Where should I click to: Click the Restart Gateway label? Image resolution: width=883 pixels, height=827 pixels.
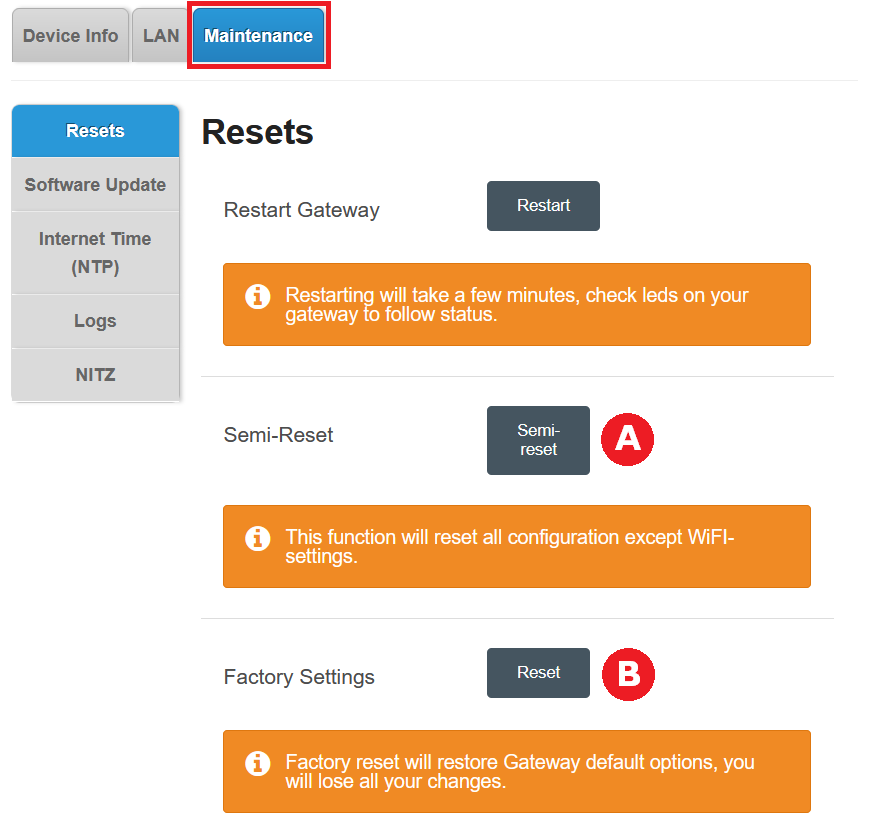[x=300, y=210]
